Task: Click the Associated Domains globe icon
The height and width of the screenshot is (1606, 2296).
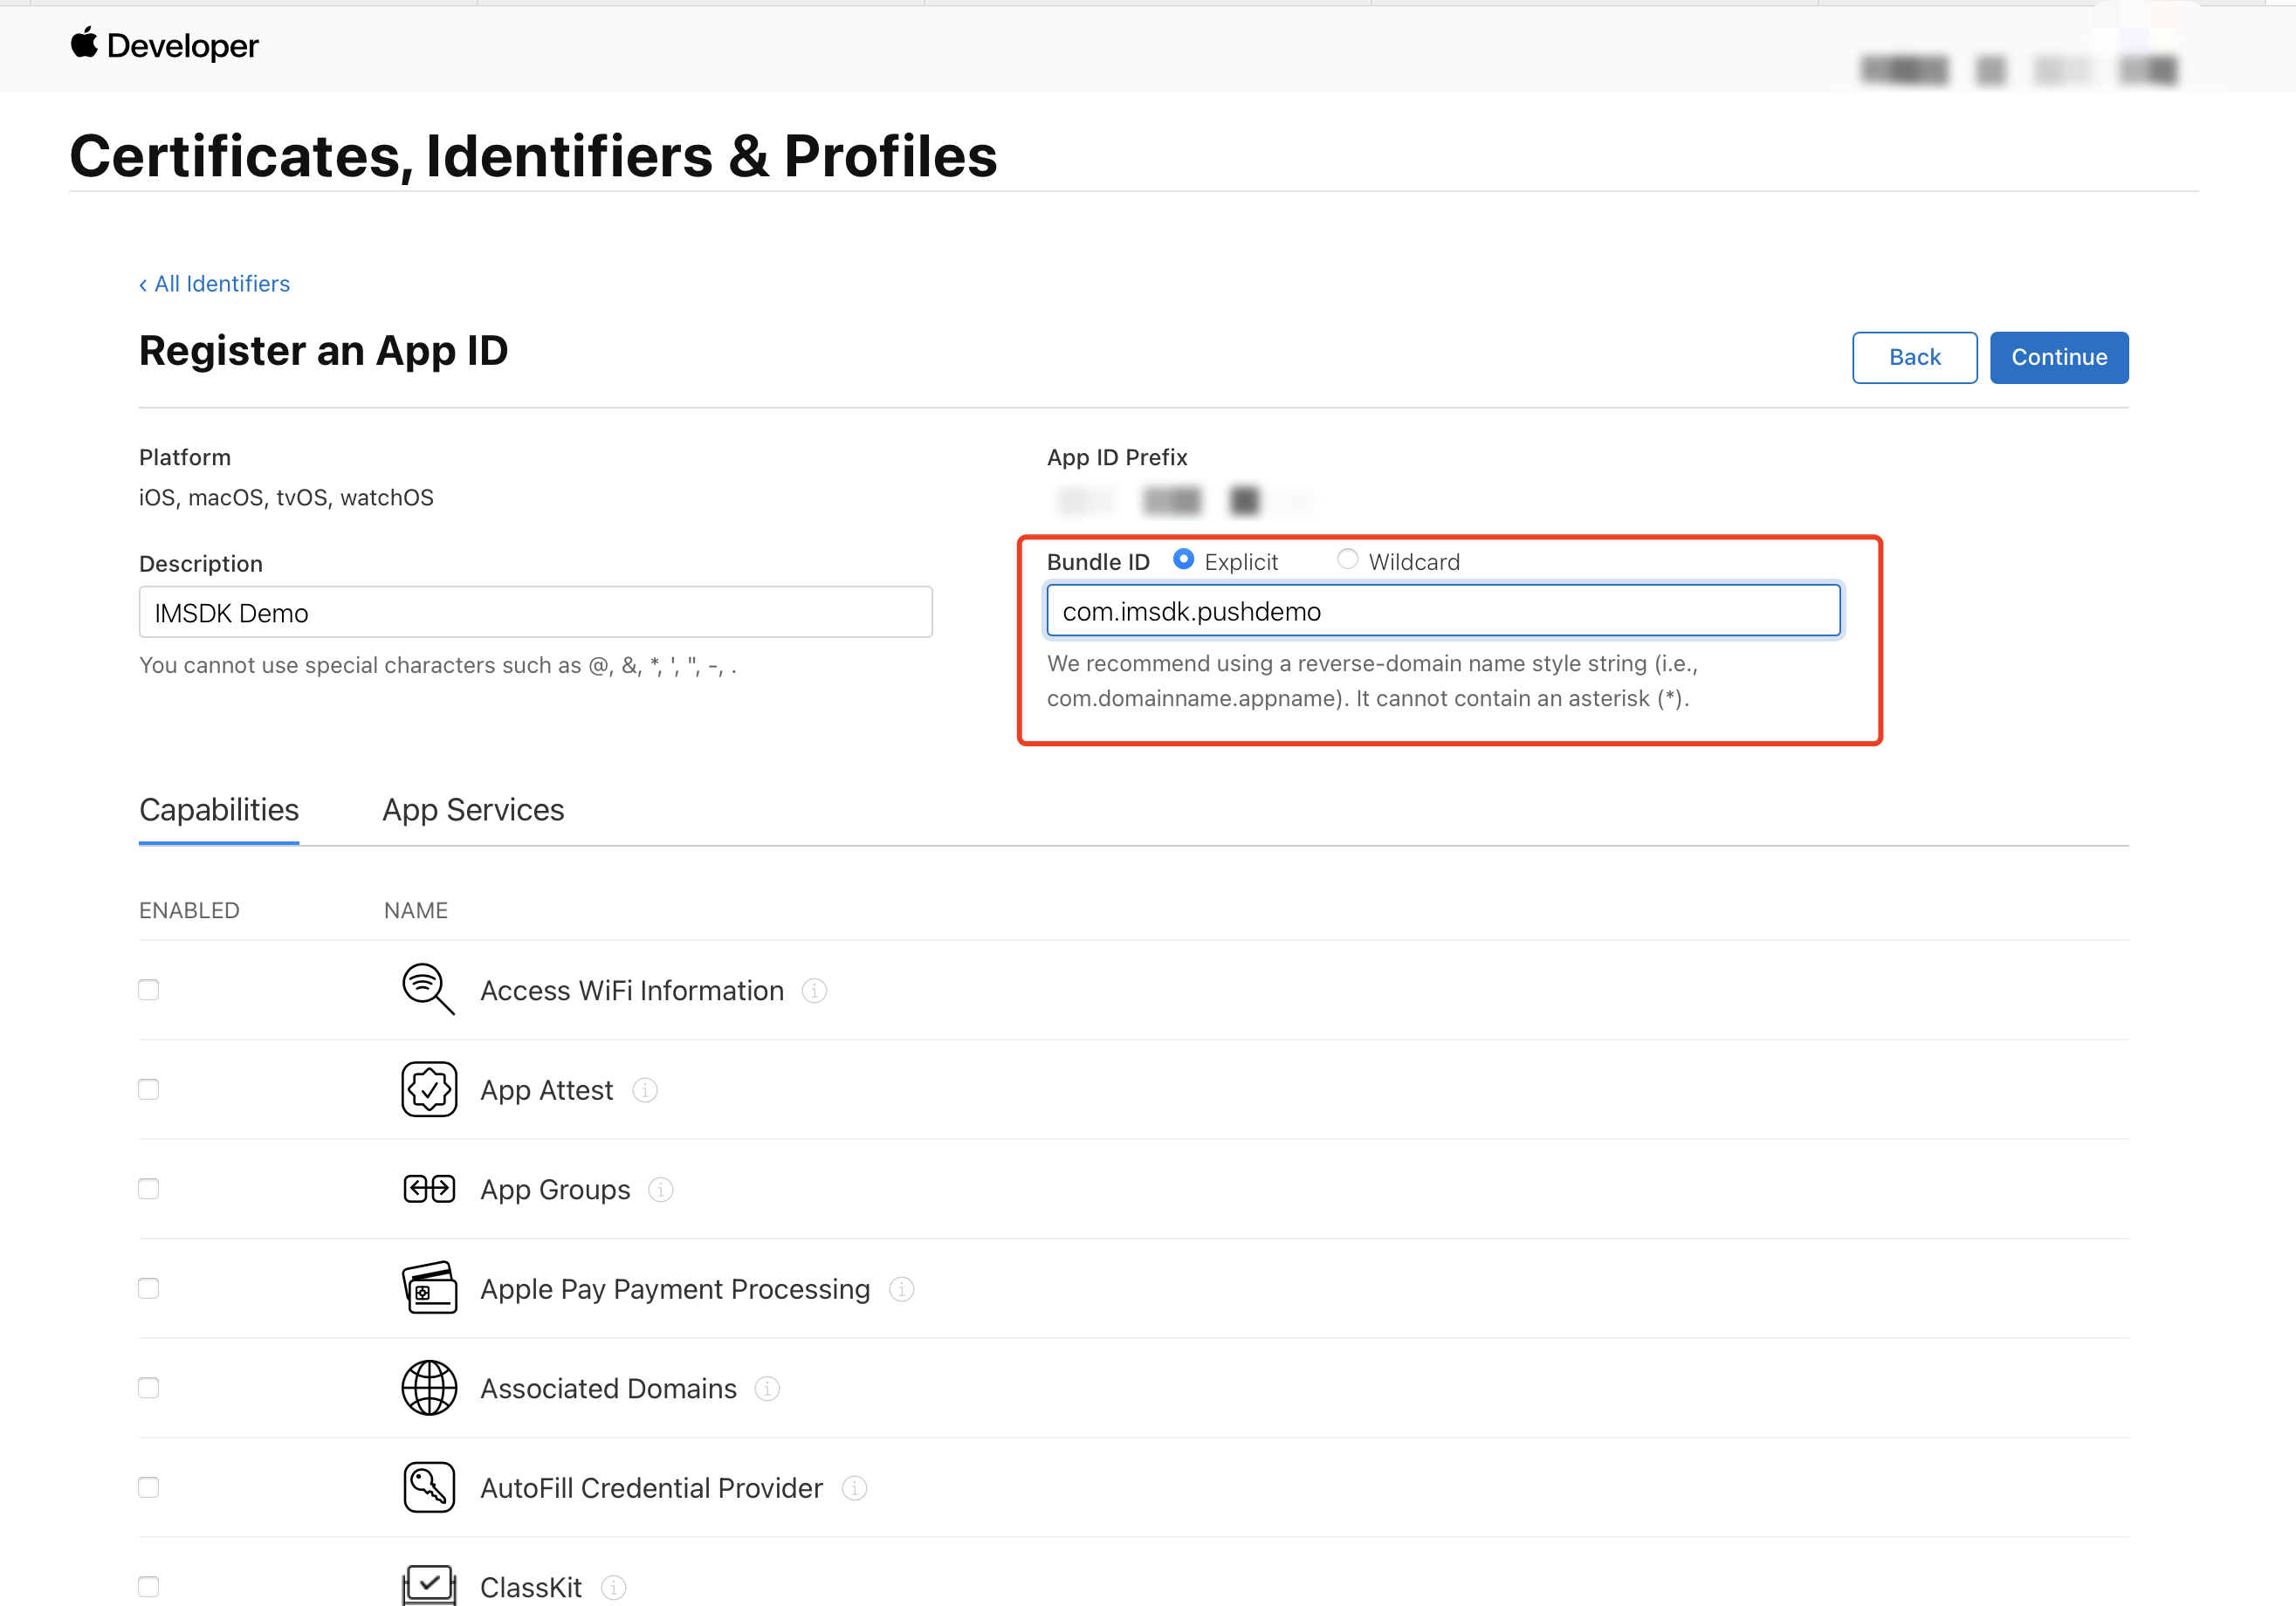Action: (429, 1388)
